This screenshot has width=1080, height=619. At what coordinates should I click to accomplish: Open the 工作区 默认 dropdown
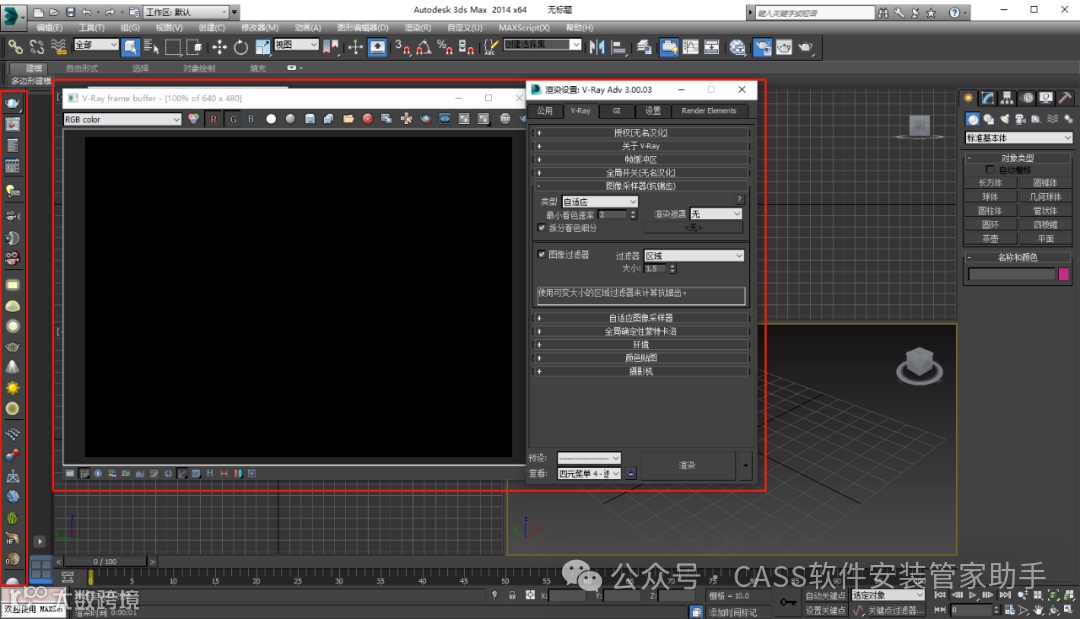[186, 12]
